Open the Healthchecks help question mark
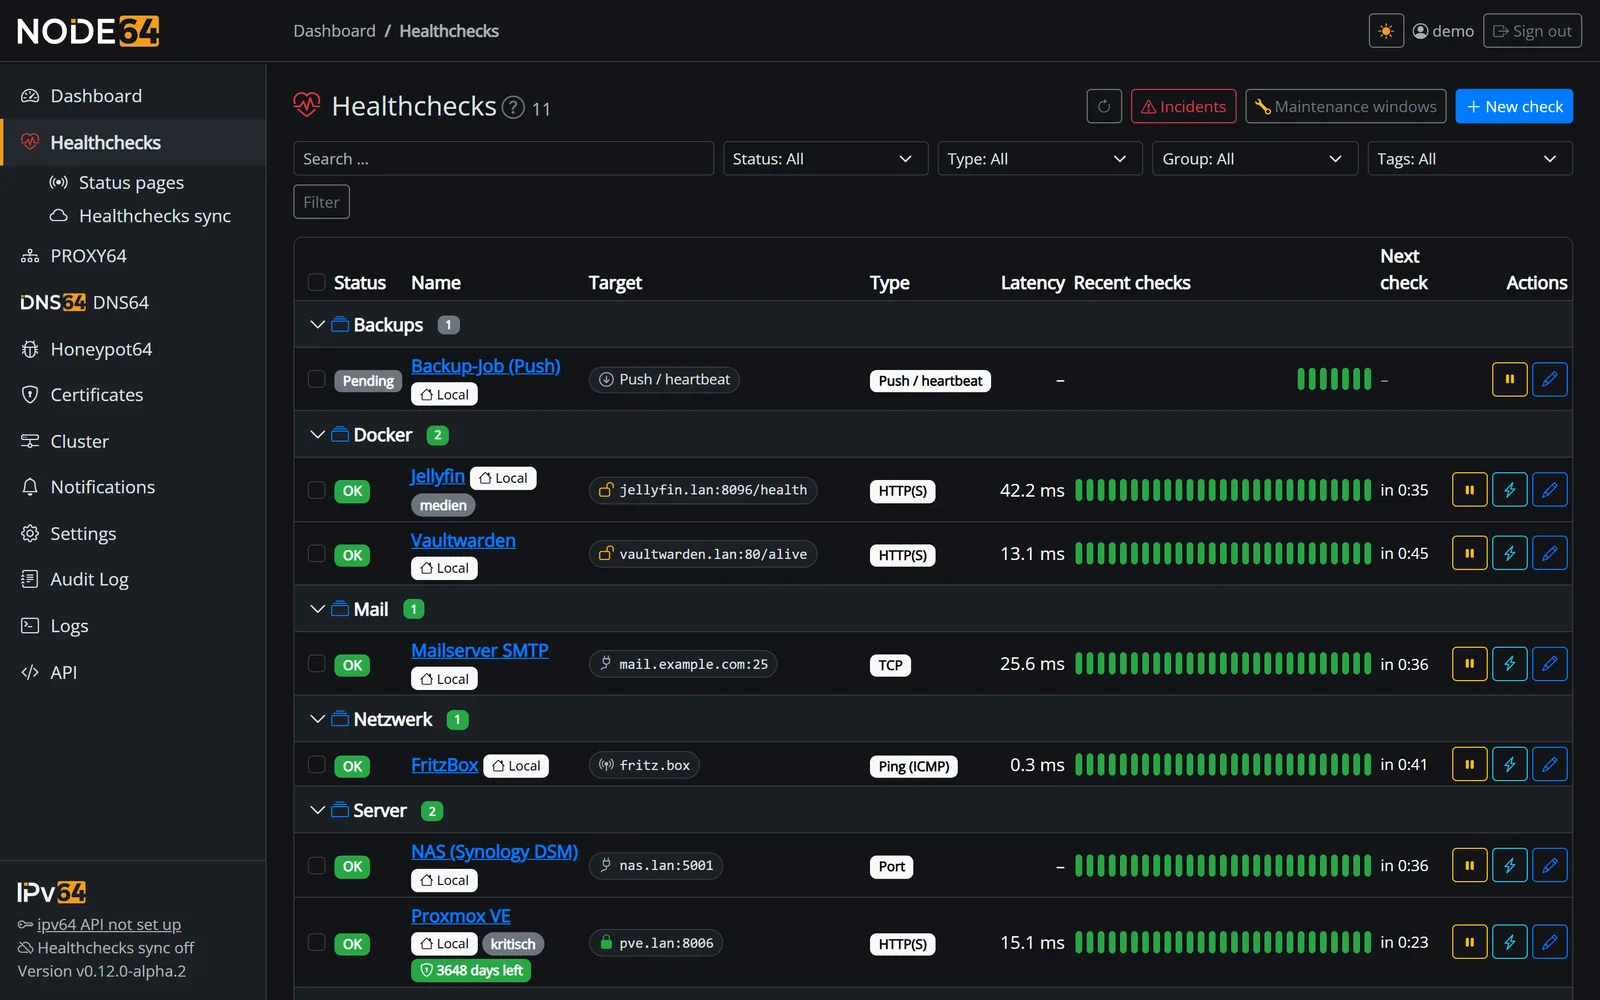 click(x=513, y=107)
